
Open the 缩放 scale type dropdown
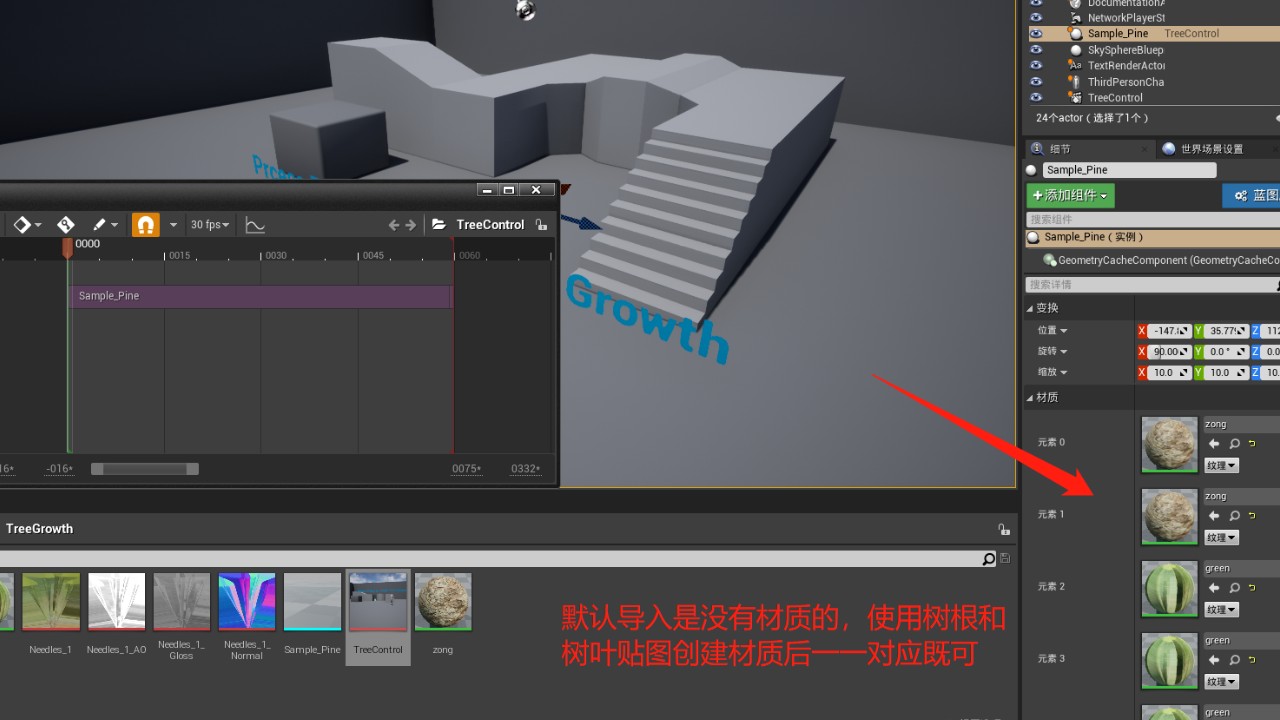point(1052,372)
